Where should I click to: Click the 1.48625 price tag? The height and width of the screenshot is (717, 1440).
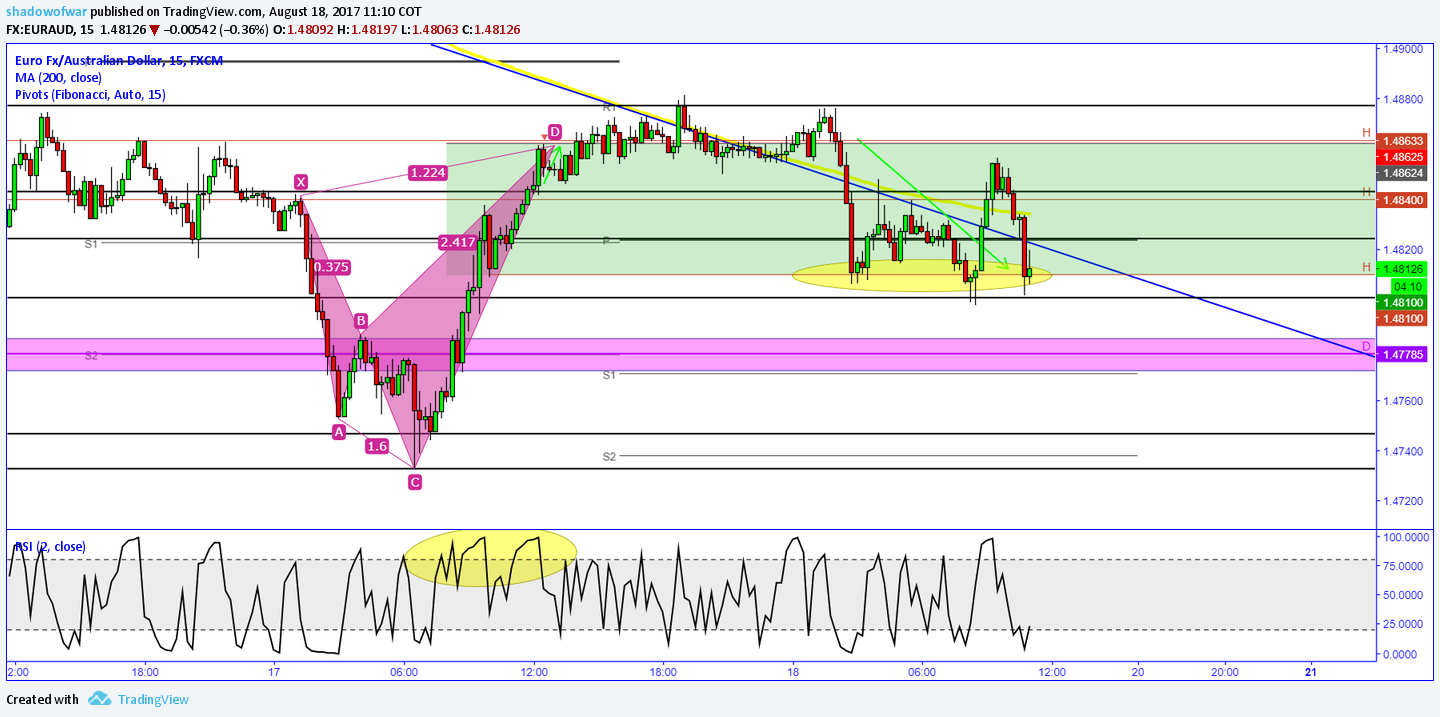coord(1404,157)
